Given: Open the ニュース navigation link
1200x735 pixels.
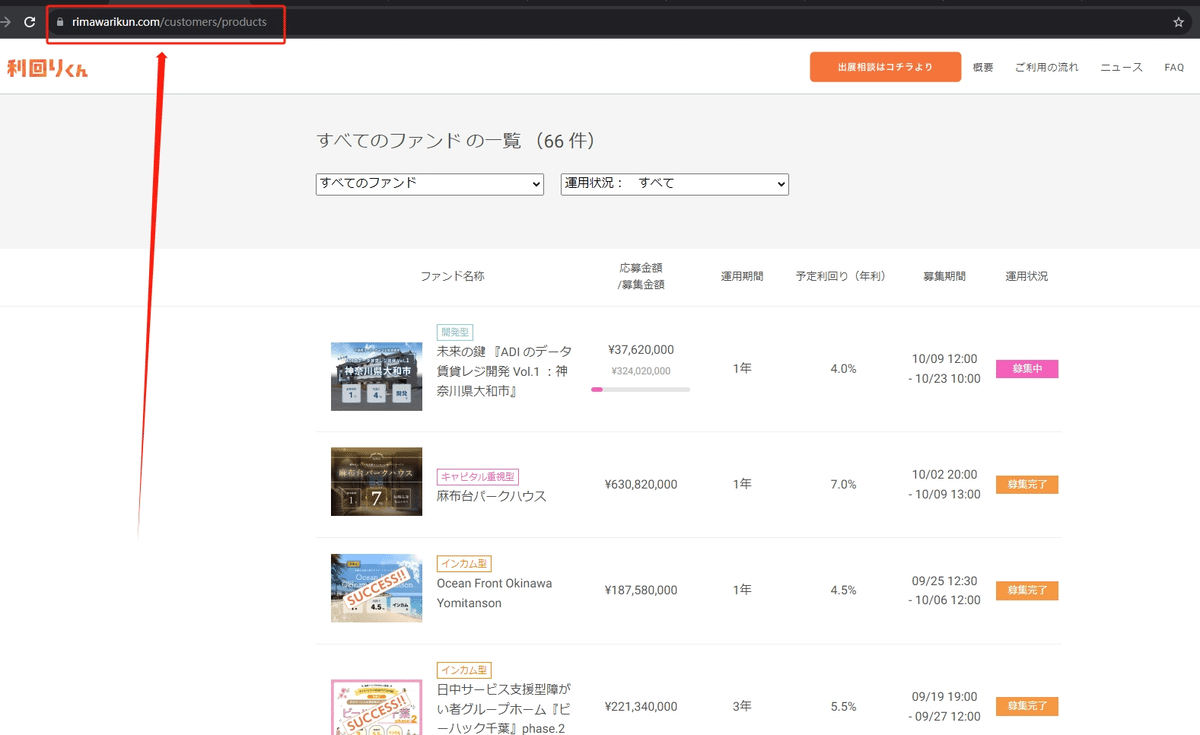Looking at the screenshot, I should click(x=1121, y=67).
